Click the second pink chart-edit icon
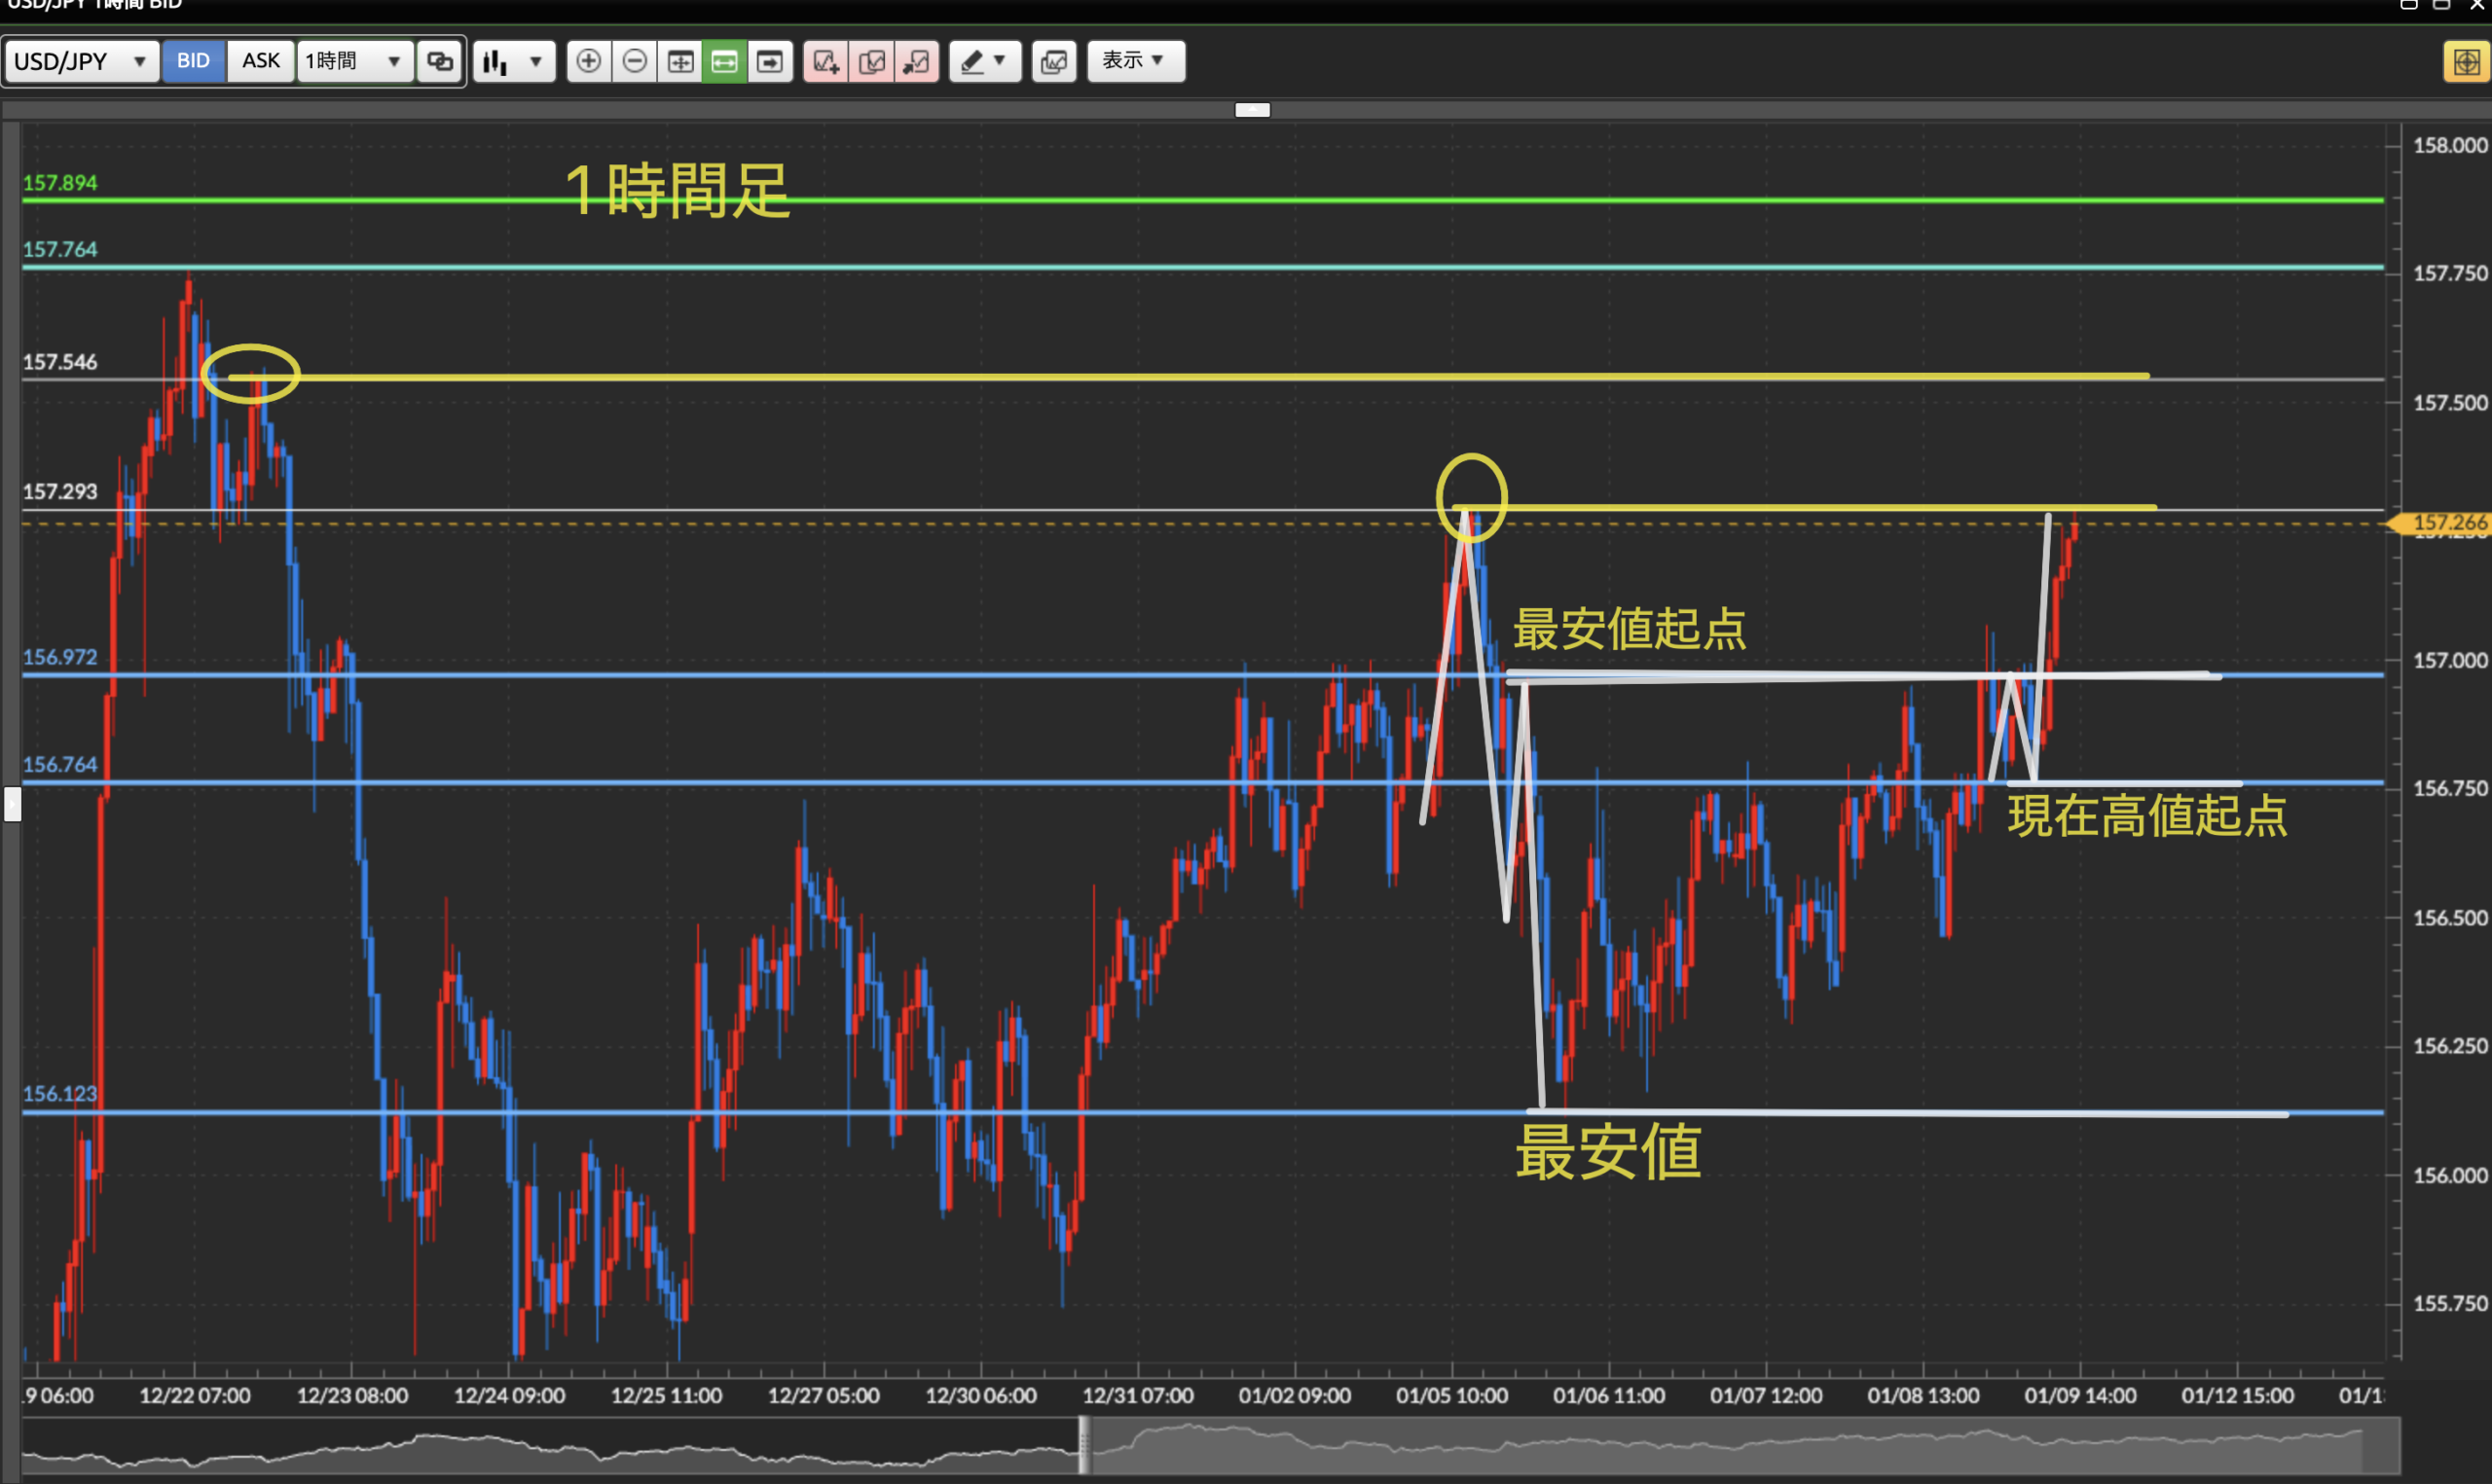This screenshot has width=2492, height=1484. tap(871, 62)
